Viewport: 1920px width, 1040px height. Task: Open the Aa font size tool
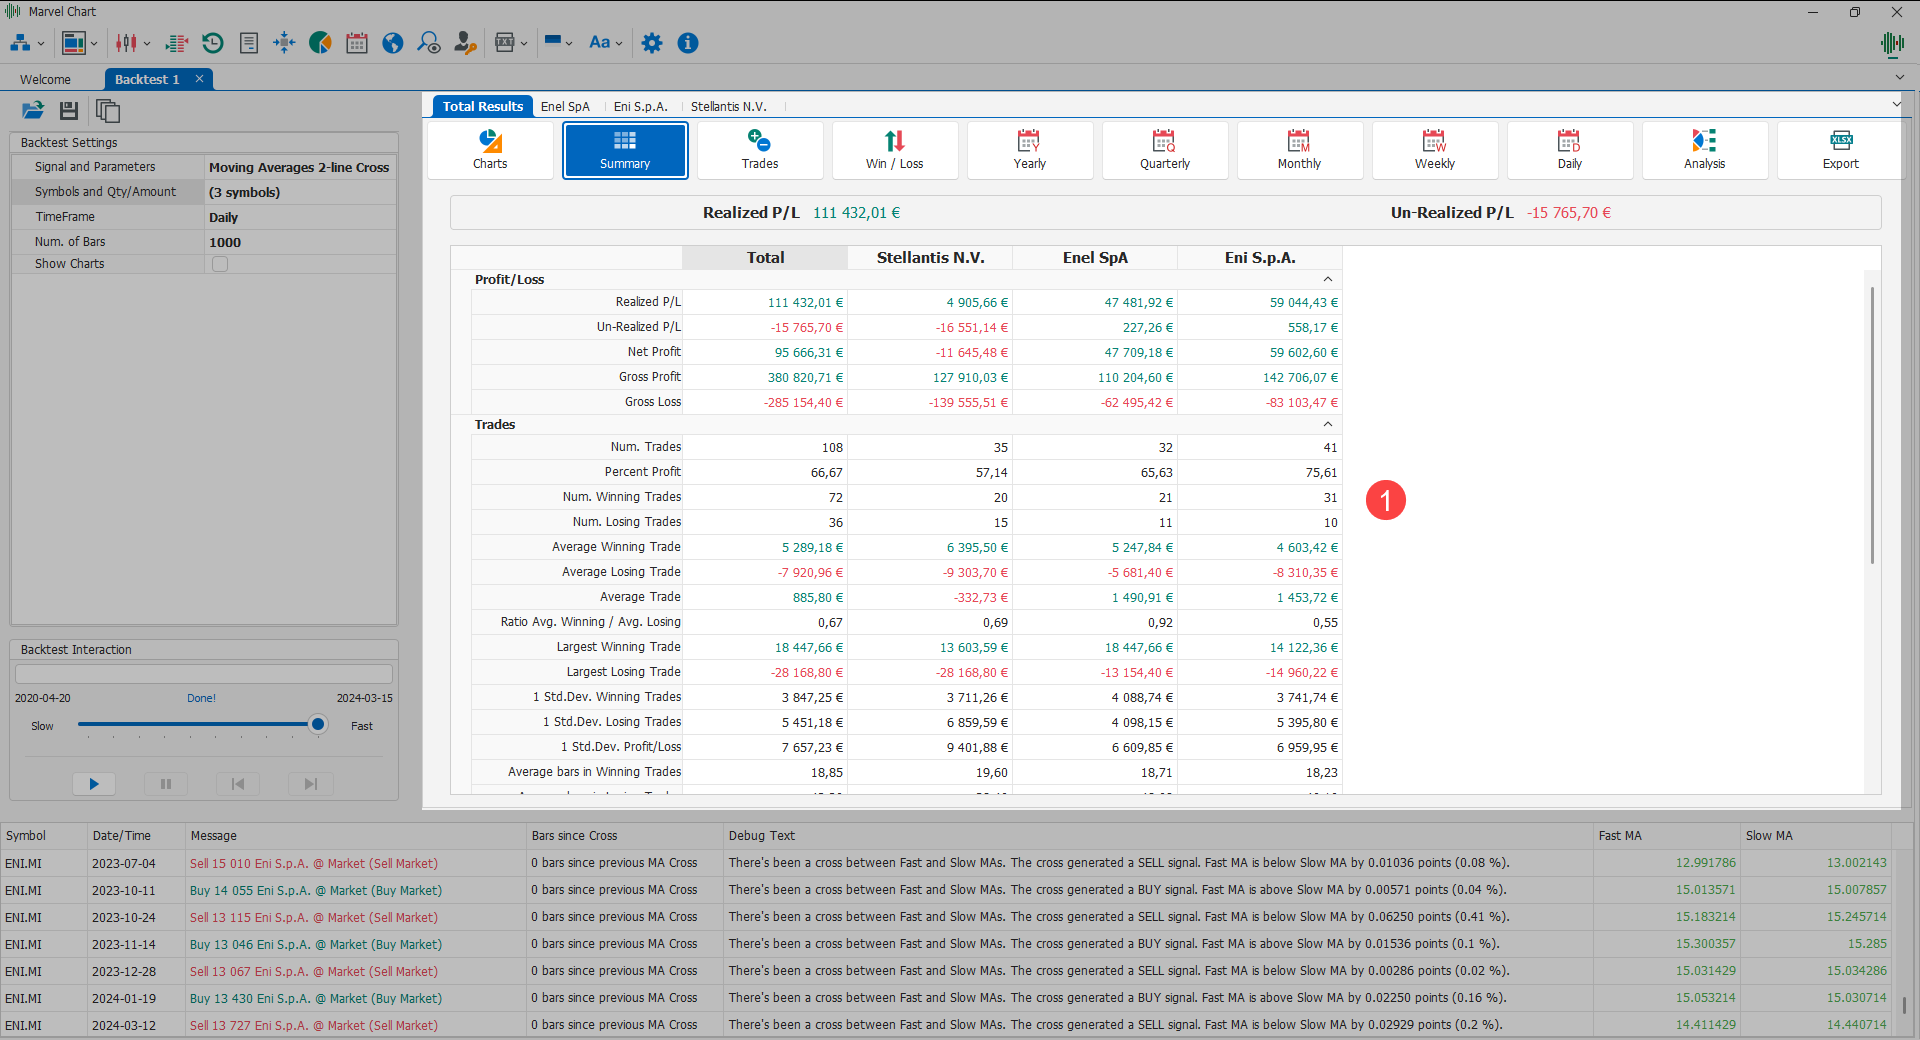(599, 43)
